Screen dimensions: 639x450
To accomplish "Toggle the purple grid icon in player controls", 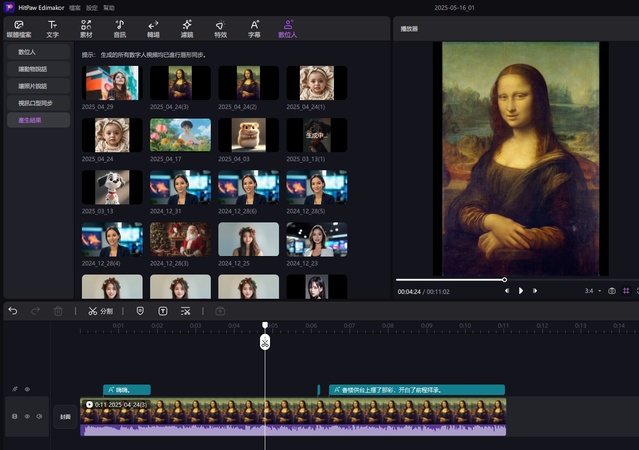I will [x=625, y=291].
